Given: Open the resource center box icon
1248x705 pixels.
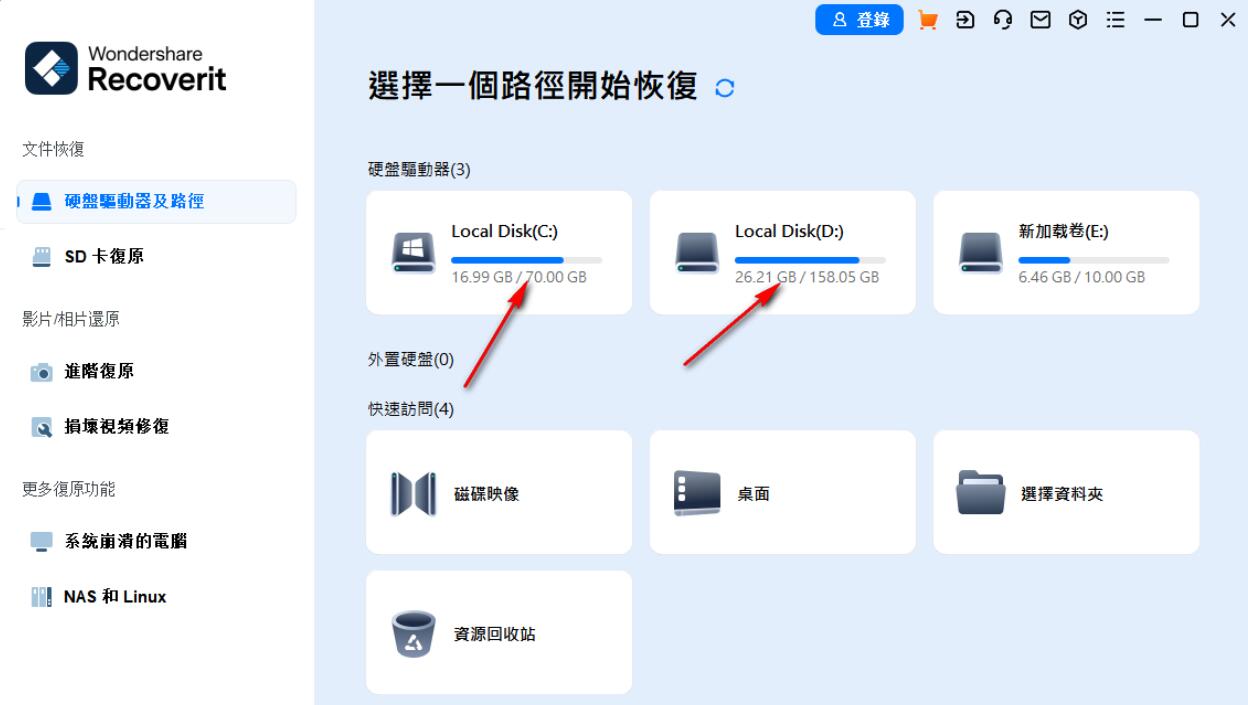Looking at the screenshot, I should pyautogui.click(x=1078, y=19).
